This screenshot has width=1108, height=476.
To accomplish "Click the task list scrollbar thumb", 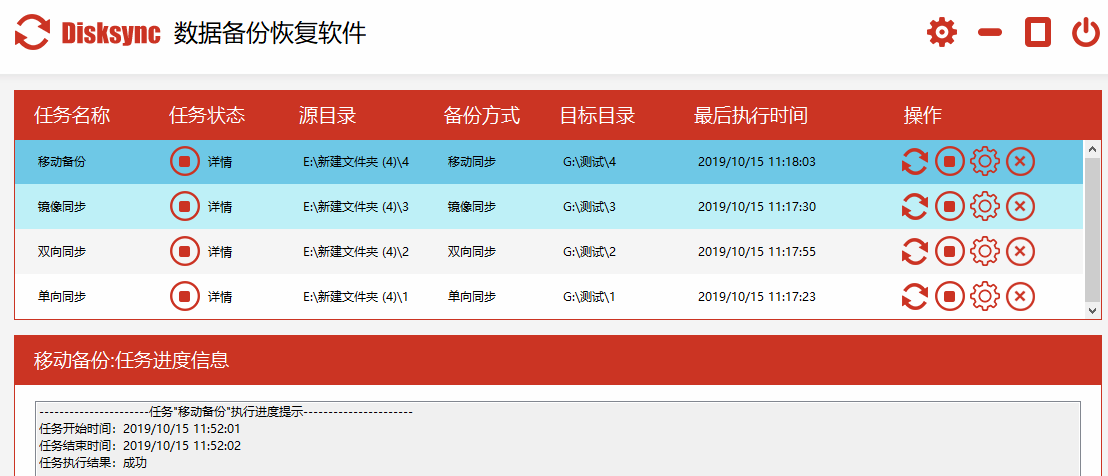I will [x=1092, y=229].
